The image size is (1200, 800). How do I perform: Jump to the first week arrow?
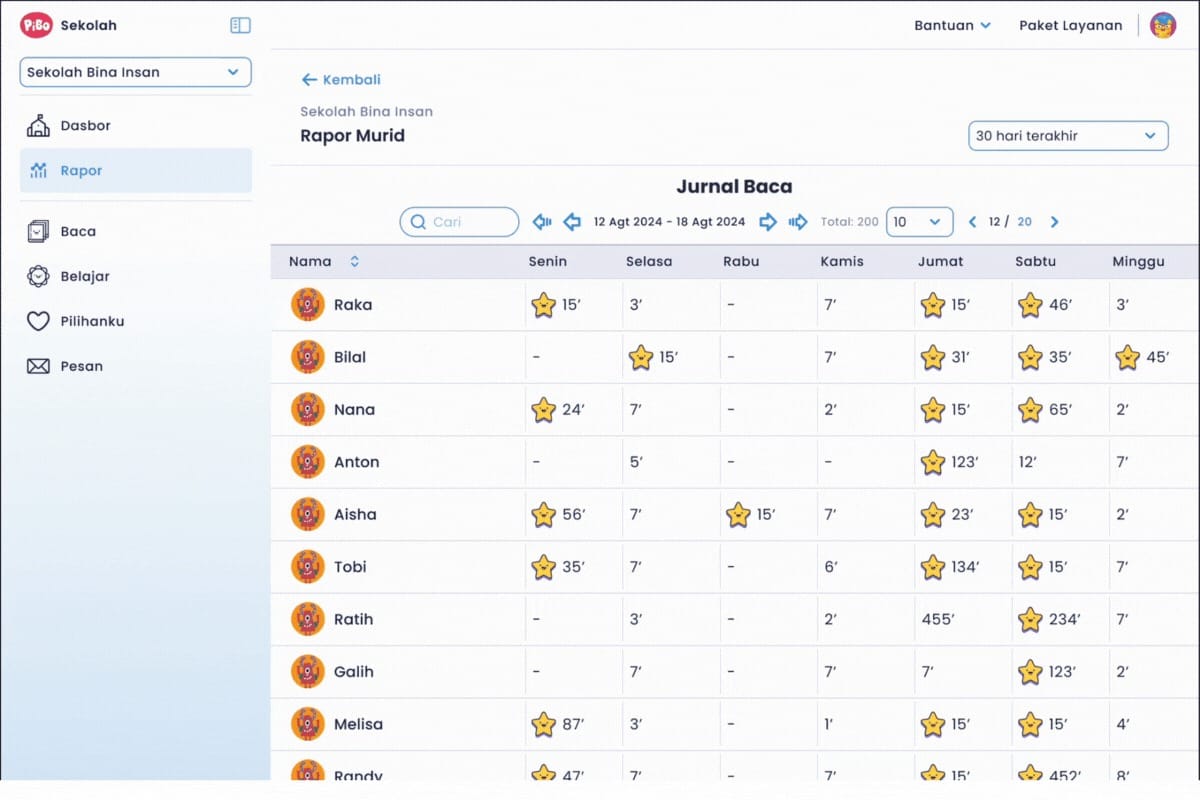tap(542, 222)
